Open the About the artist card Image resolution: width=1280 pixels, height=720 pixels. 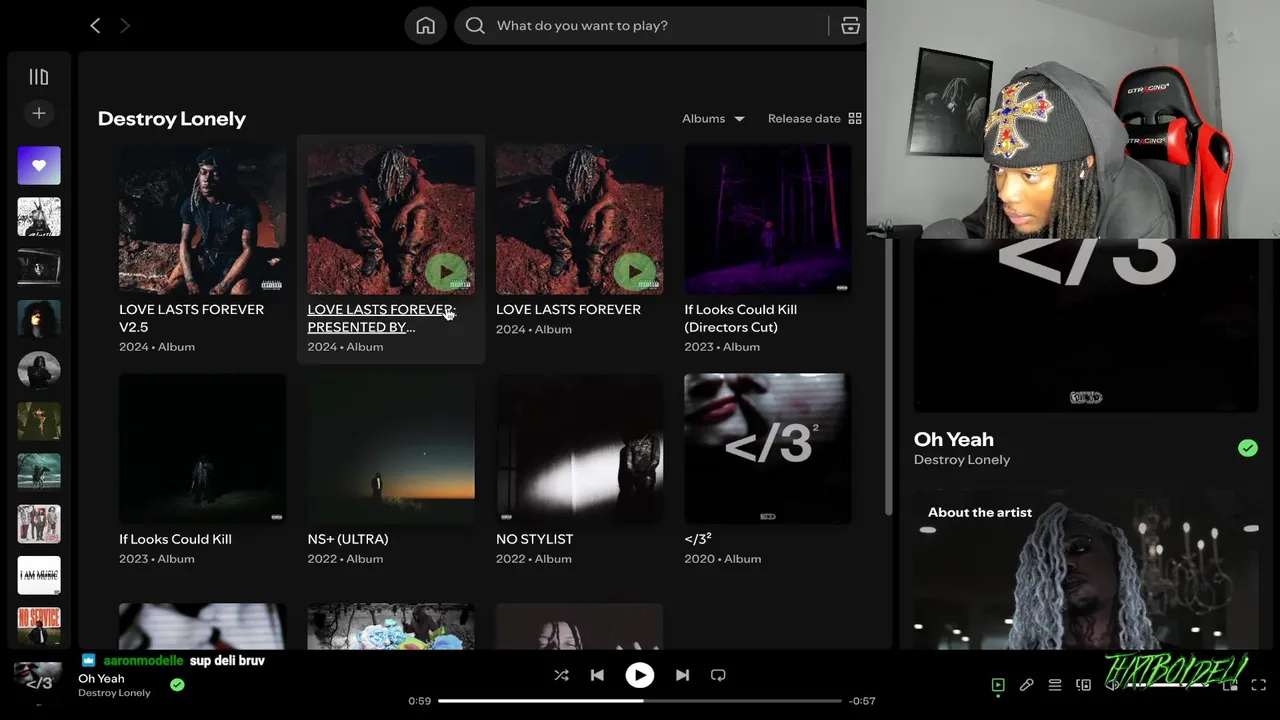[x=1084, y=568]
